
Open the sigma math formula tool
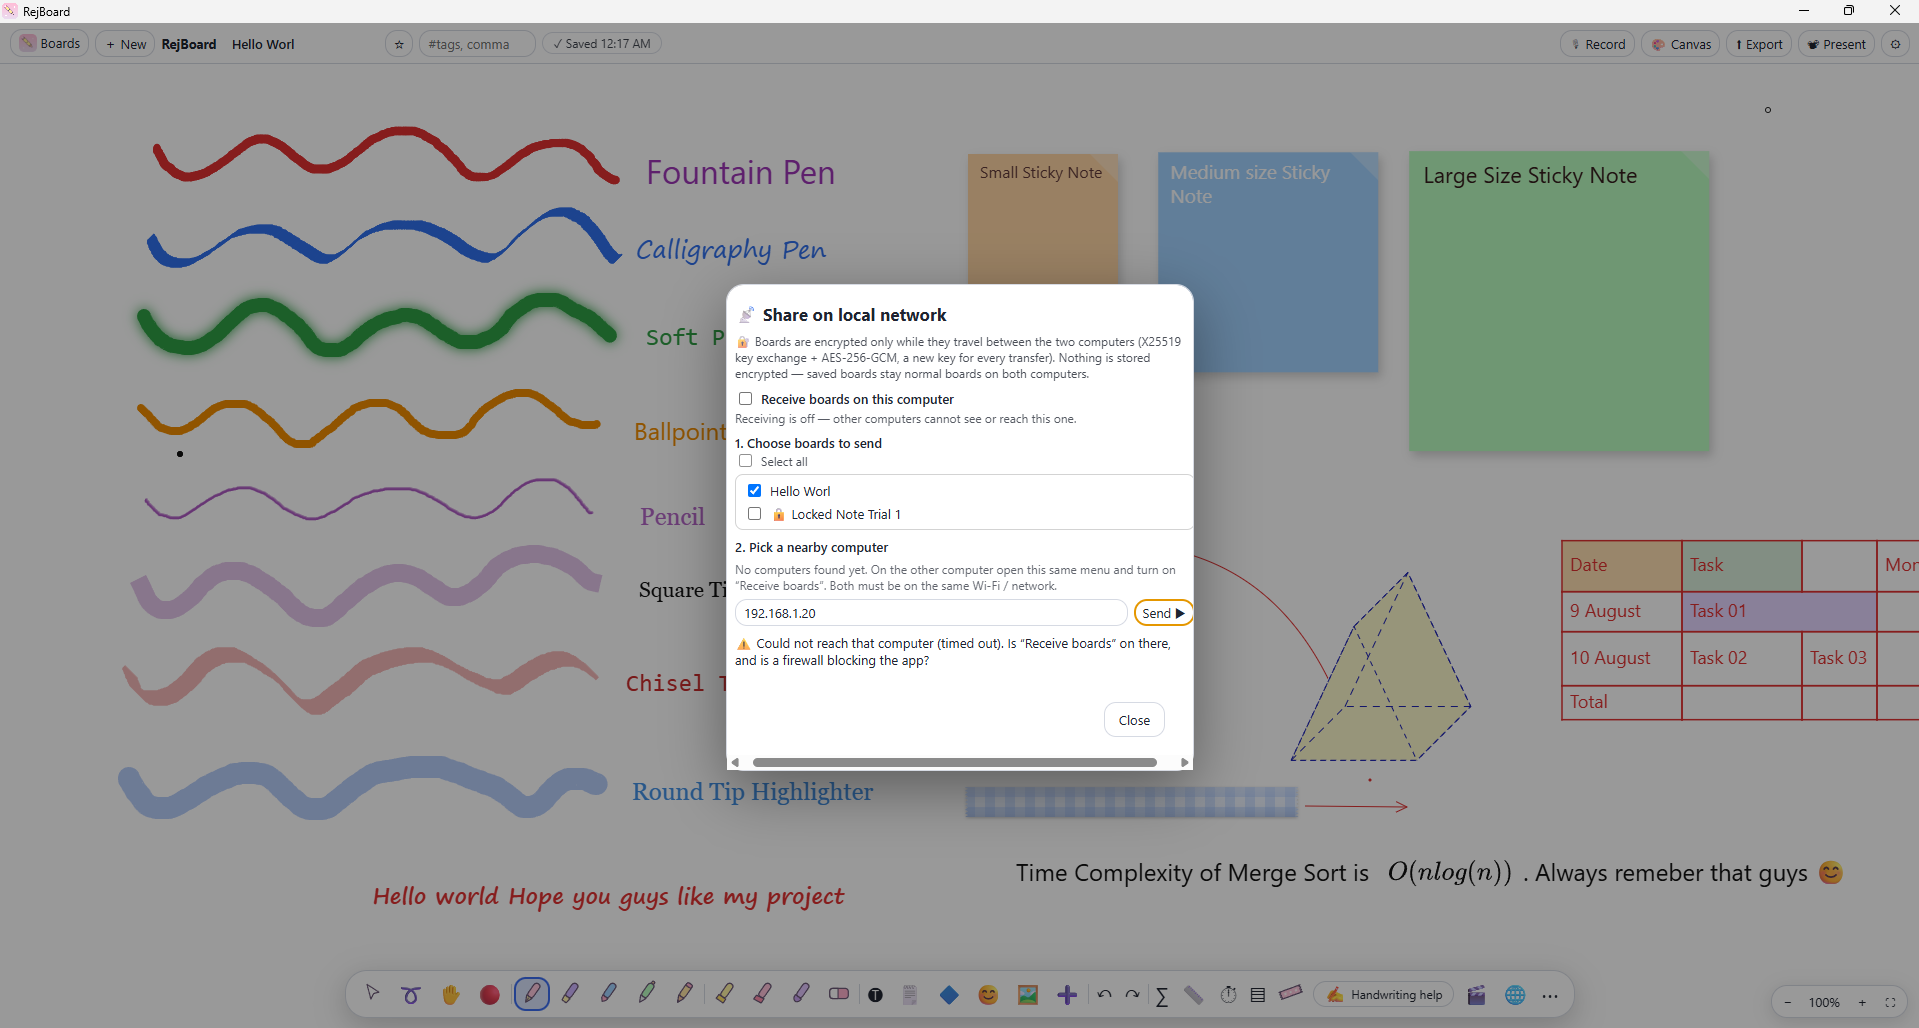1162,995
